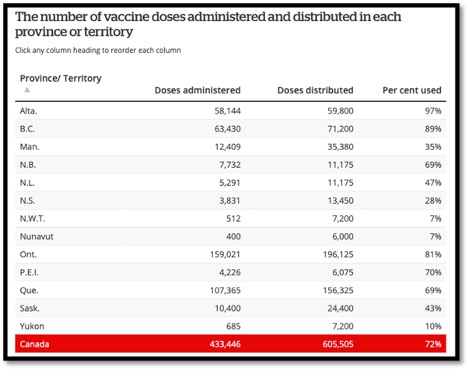Select the red Canada total row
Screen dimensions: 468x370
tap(230, 344)
